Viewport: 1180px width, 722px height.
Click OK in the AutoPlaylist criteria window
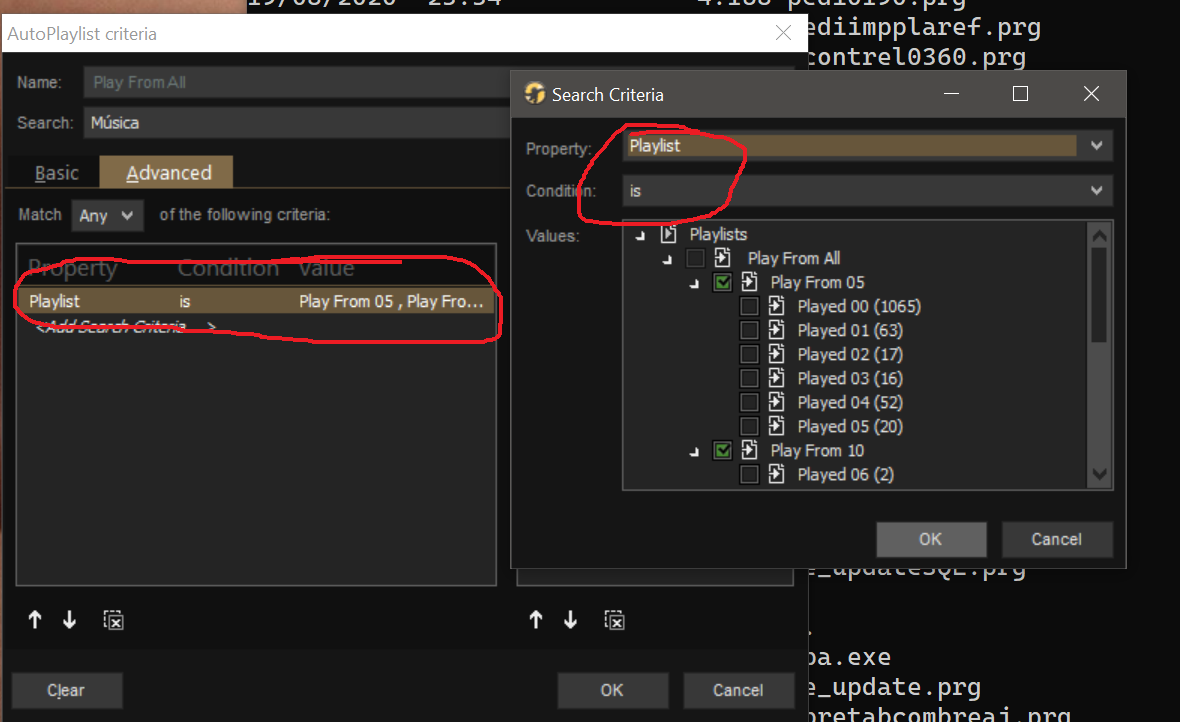(x=613, y=690)
